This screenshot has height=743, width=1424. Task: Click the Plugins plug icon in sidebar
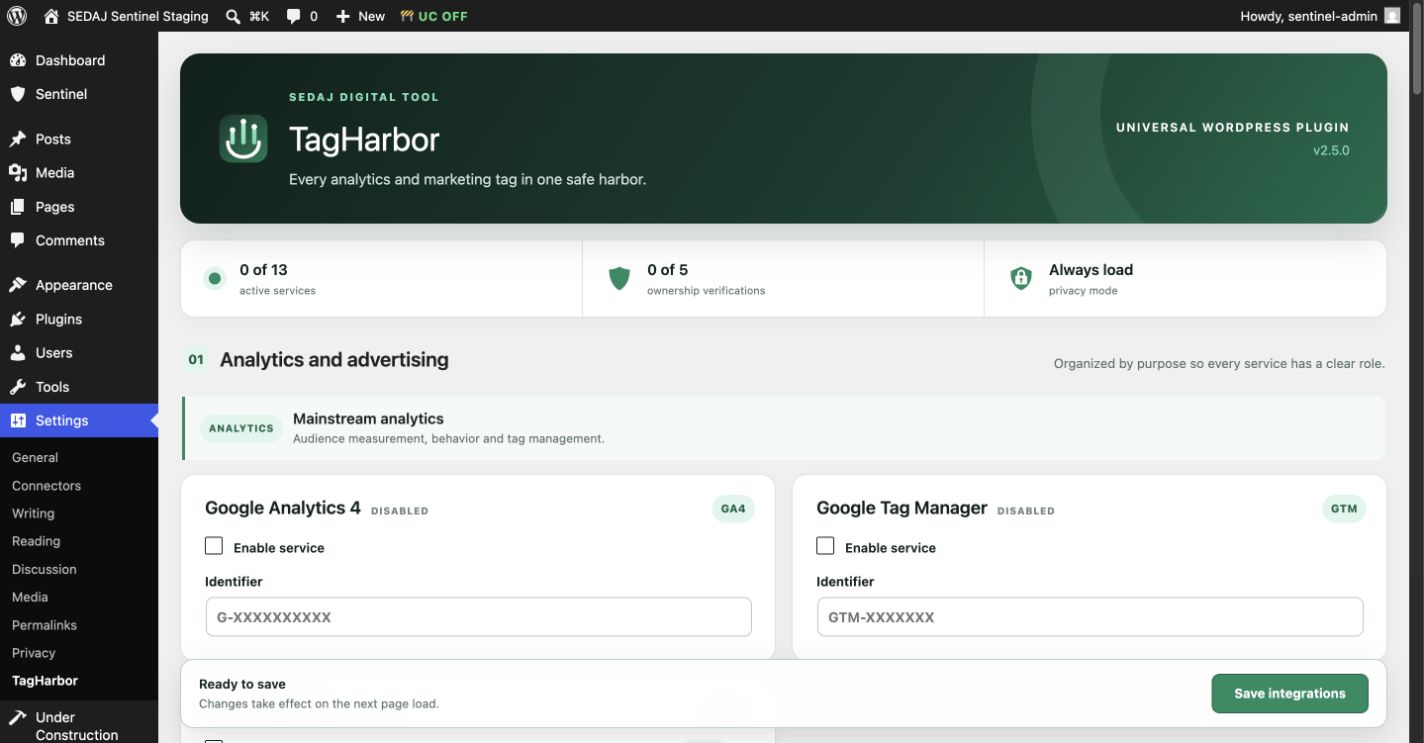click(18, 319)
